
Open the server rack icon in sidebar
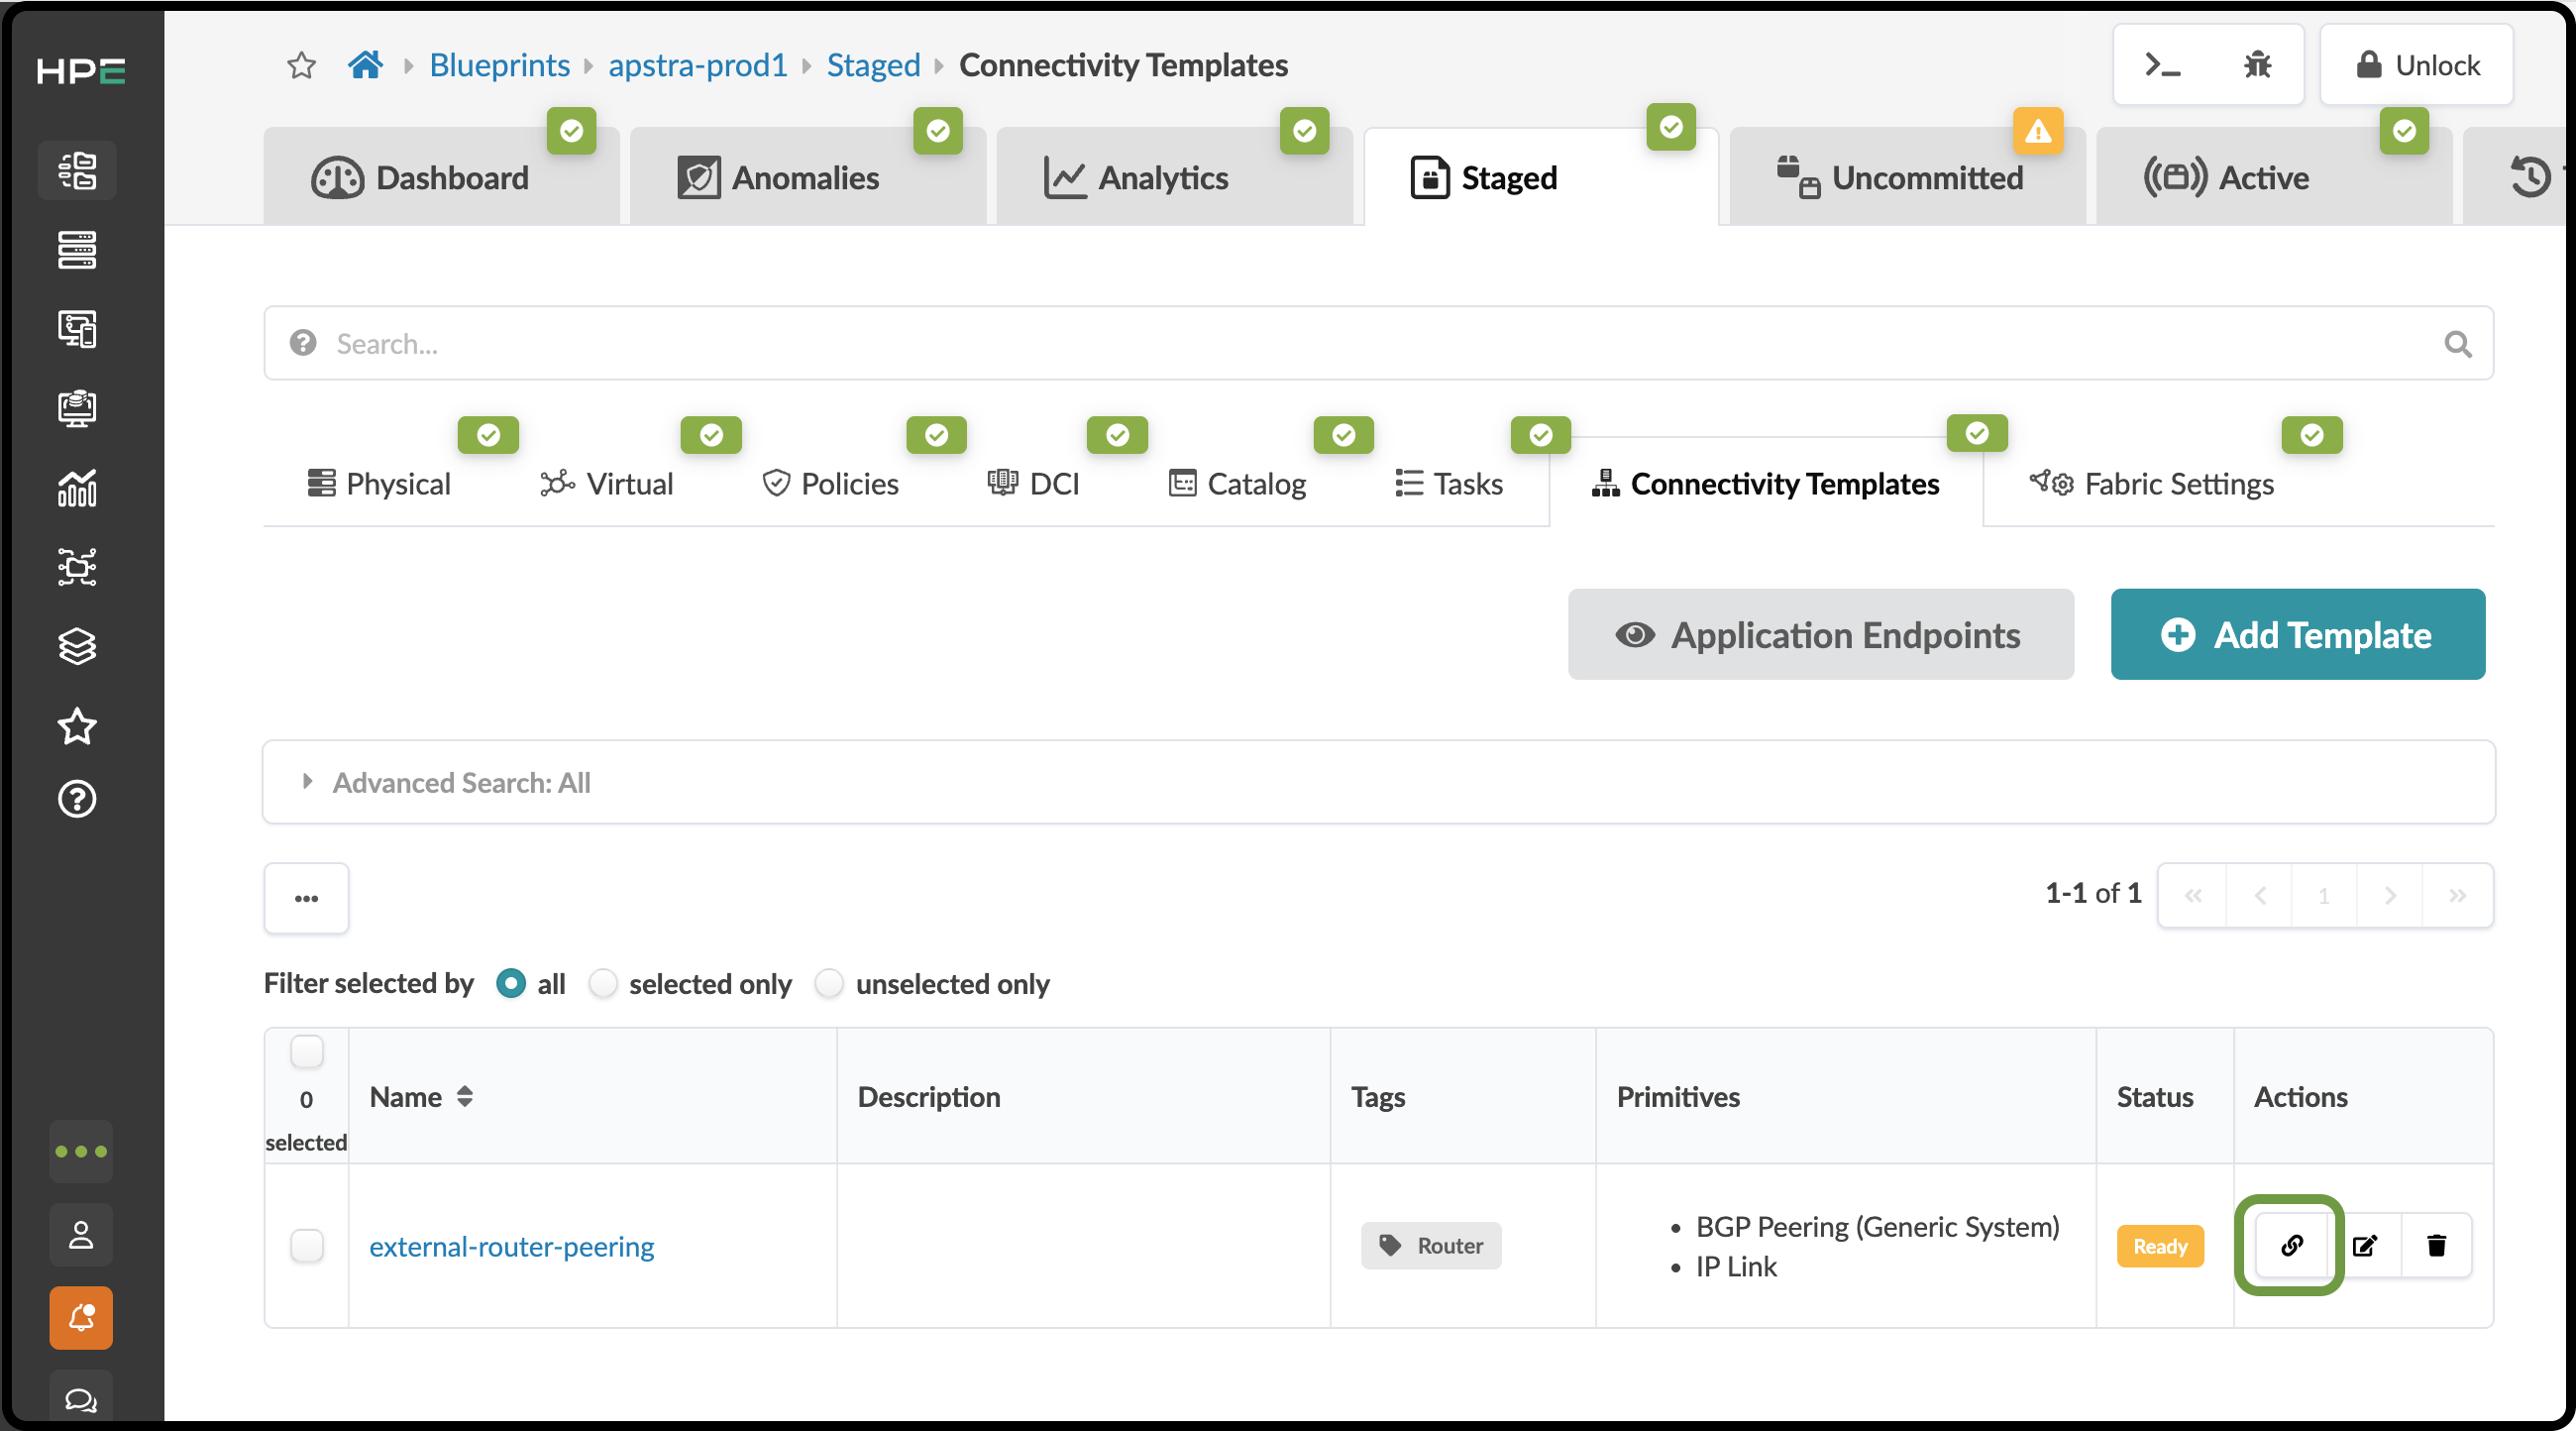point(77,250)
